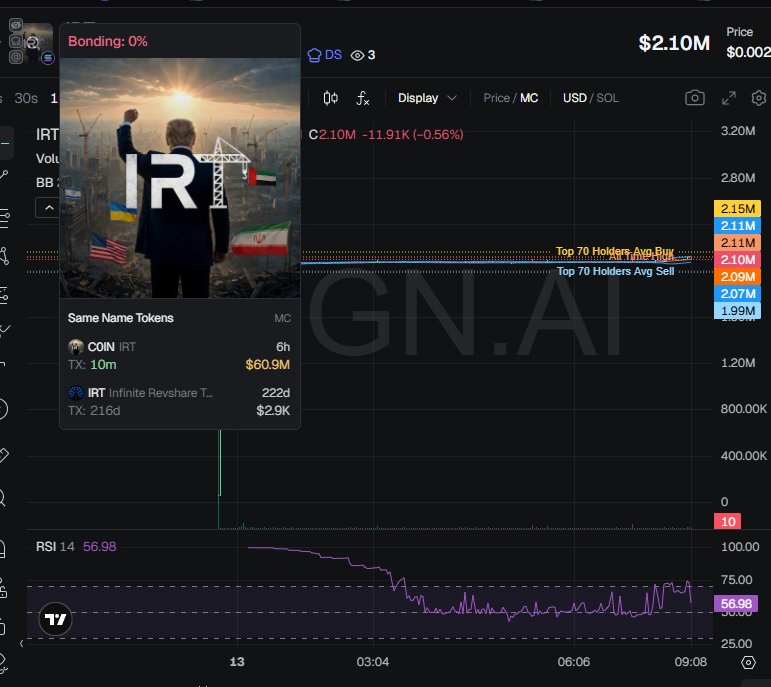Take a chart snapshot with camera icon

[x=694, y=98]
